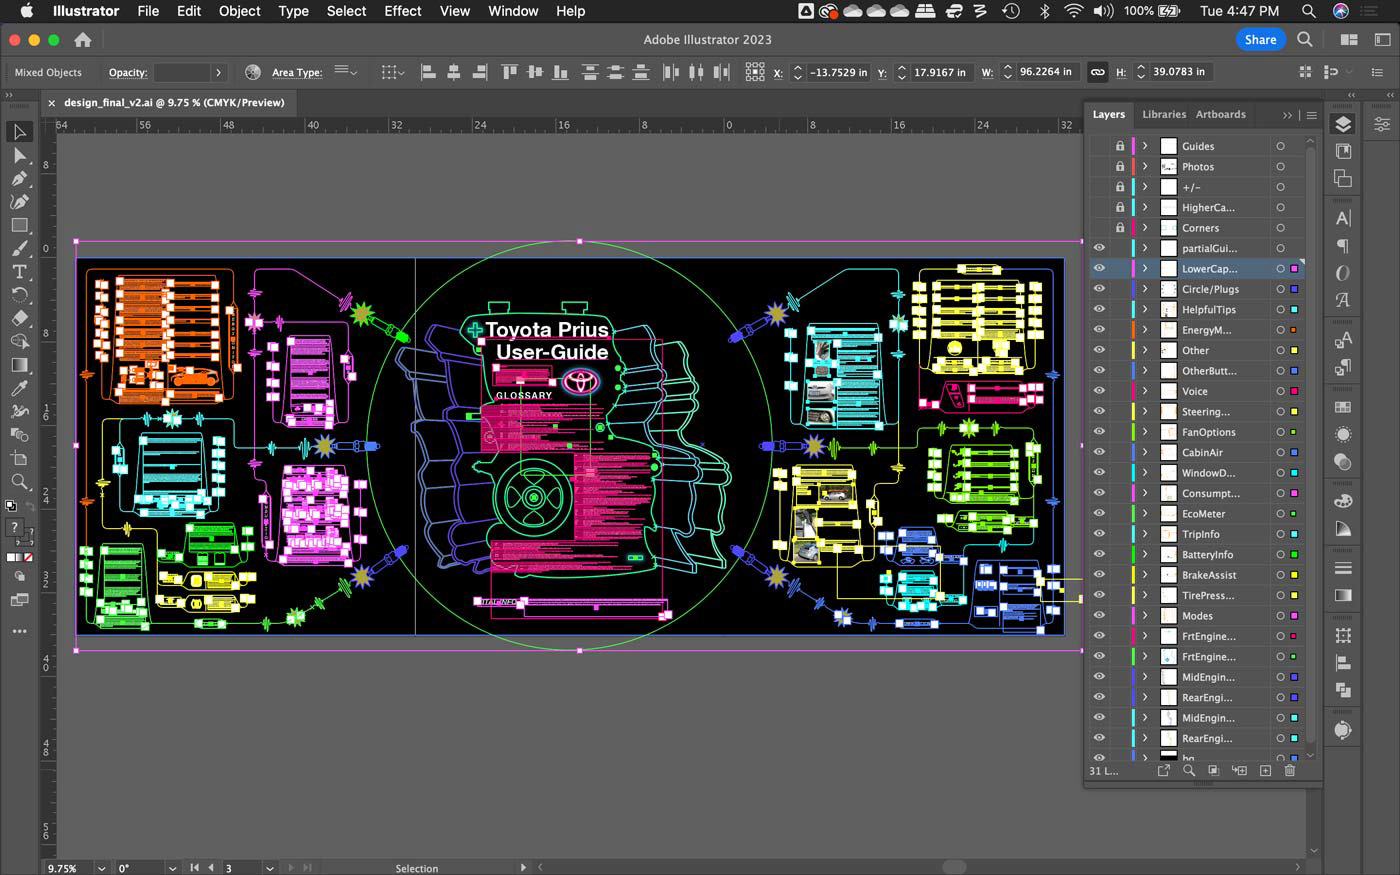Delete selection using Layers panel trash icon
This screenshot has width=1400, height=875.
point(1289,771)
